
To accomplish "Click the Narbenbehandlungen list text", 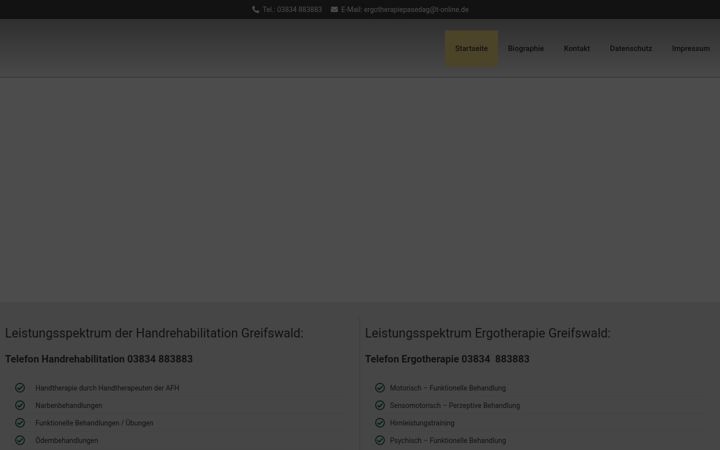I will (69, 405).
